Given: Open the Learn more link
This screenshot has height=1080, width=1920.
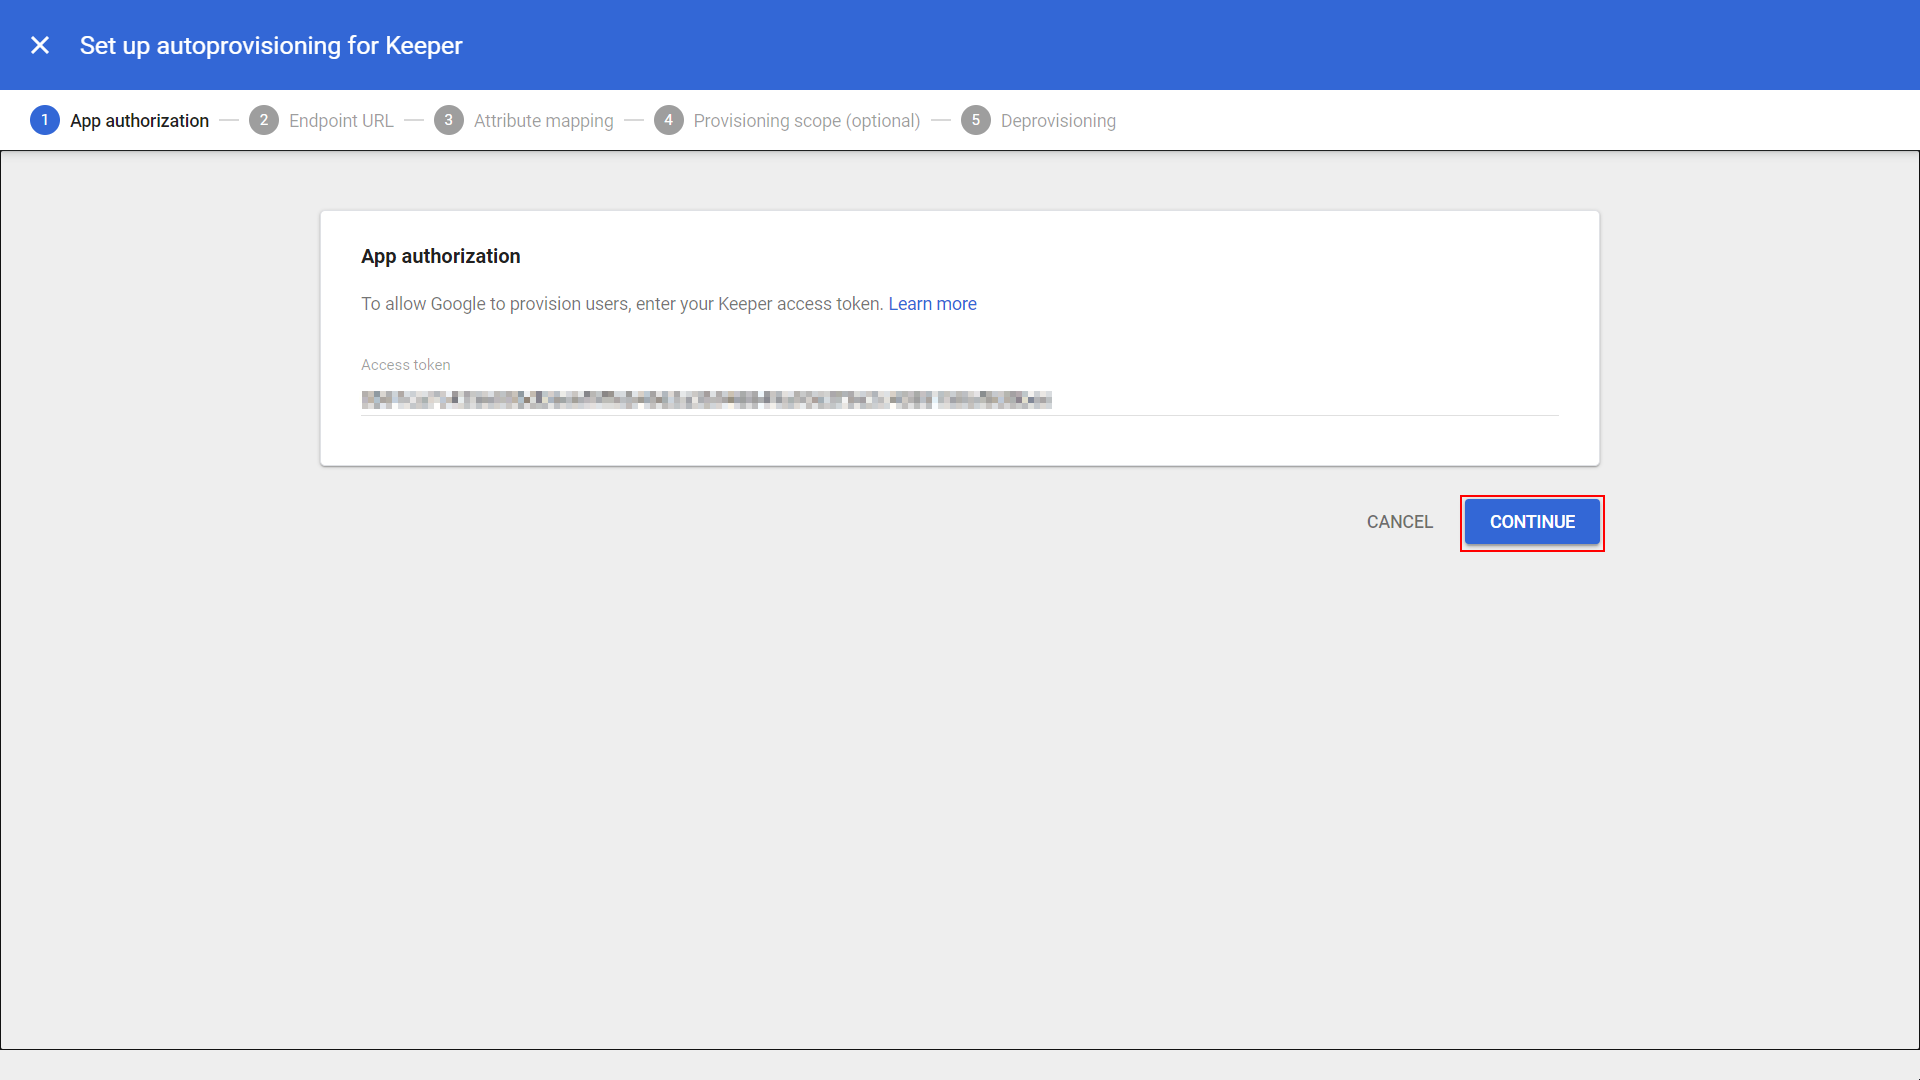Looking at the screenshot, I should click(x=932, y=304).
